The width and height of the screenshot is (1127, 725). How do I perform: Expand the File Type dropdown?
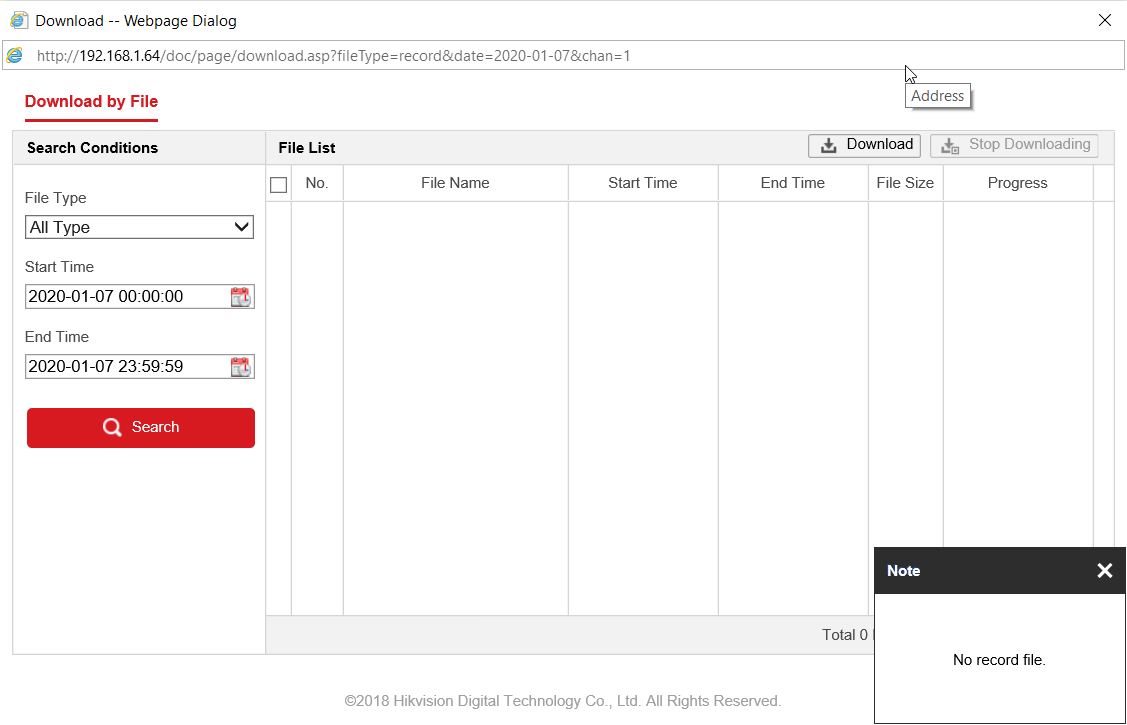139,227
